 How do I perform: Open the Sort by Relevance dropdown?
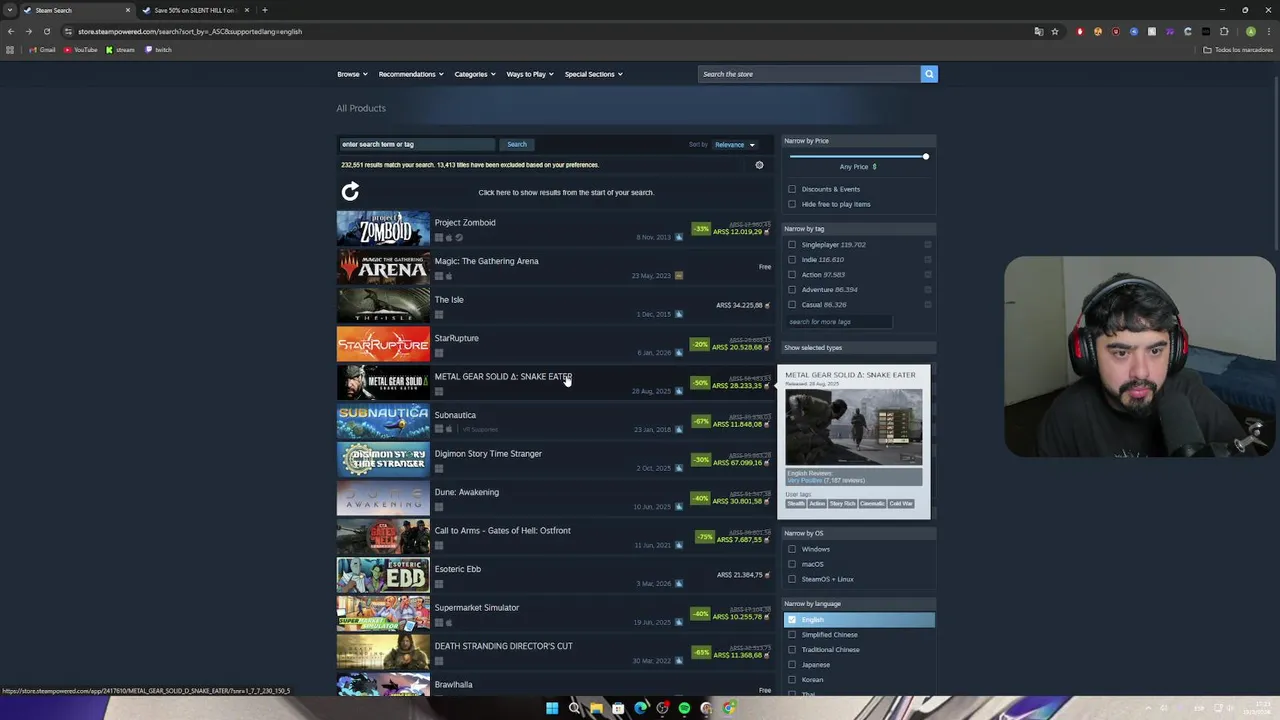pos(735,145)
